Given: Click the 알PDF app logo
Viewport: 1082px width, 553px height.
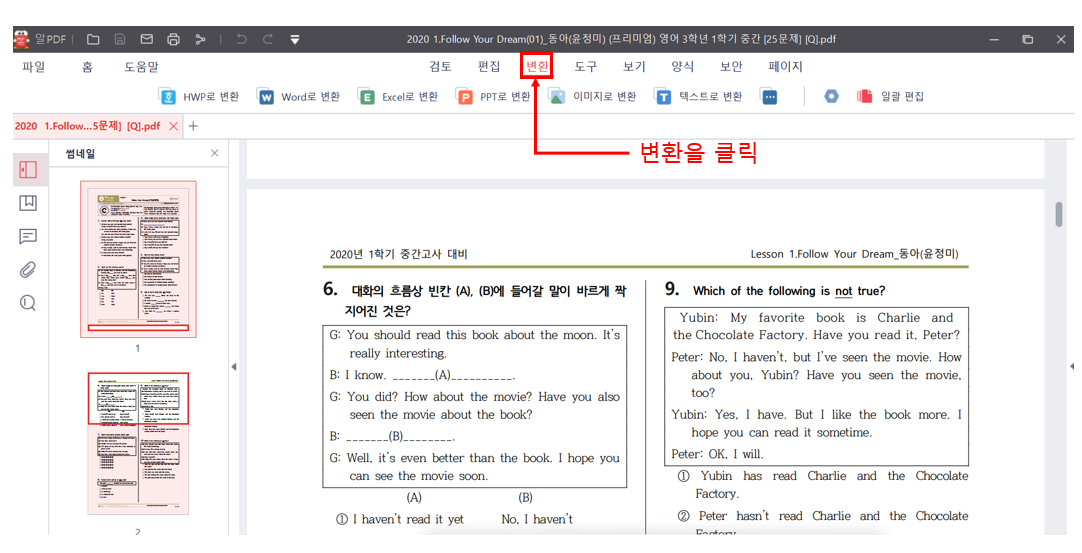Looking at the screenshot, I should pos(21,39).
